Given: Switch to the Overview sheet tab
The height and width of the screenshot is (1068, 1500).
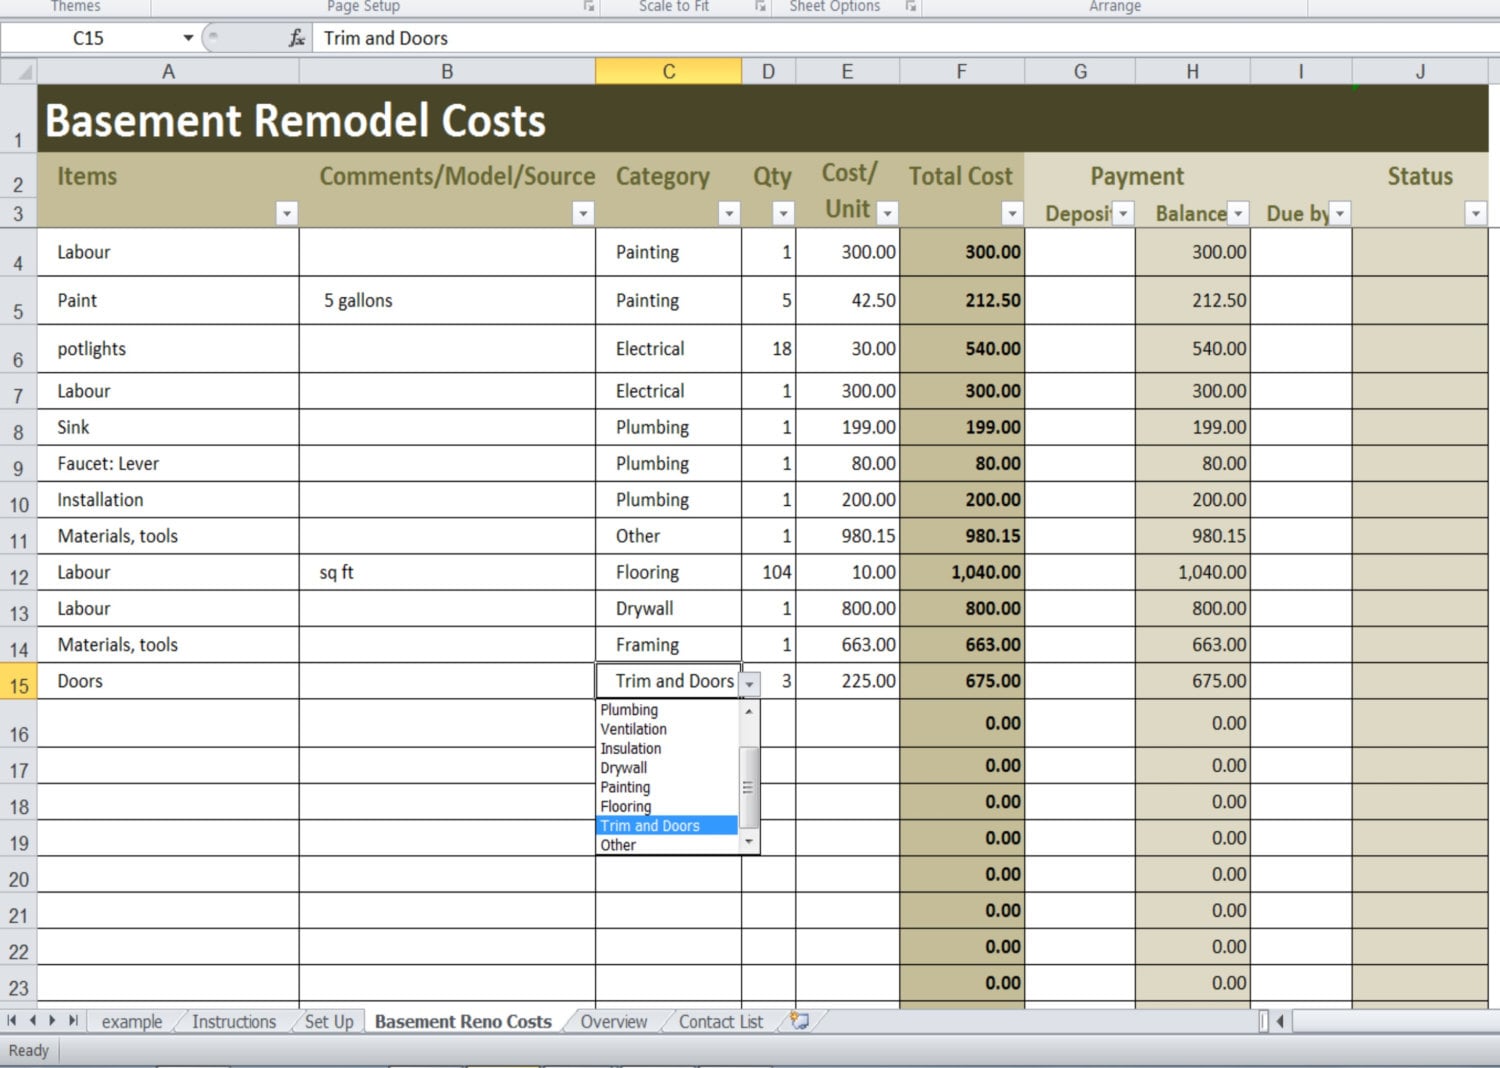Looking at the screenshot, I should 613,1021.
